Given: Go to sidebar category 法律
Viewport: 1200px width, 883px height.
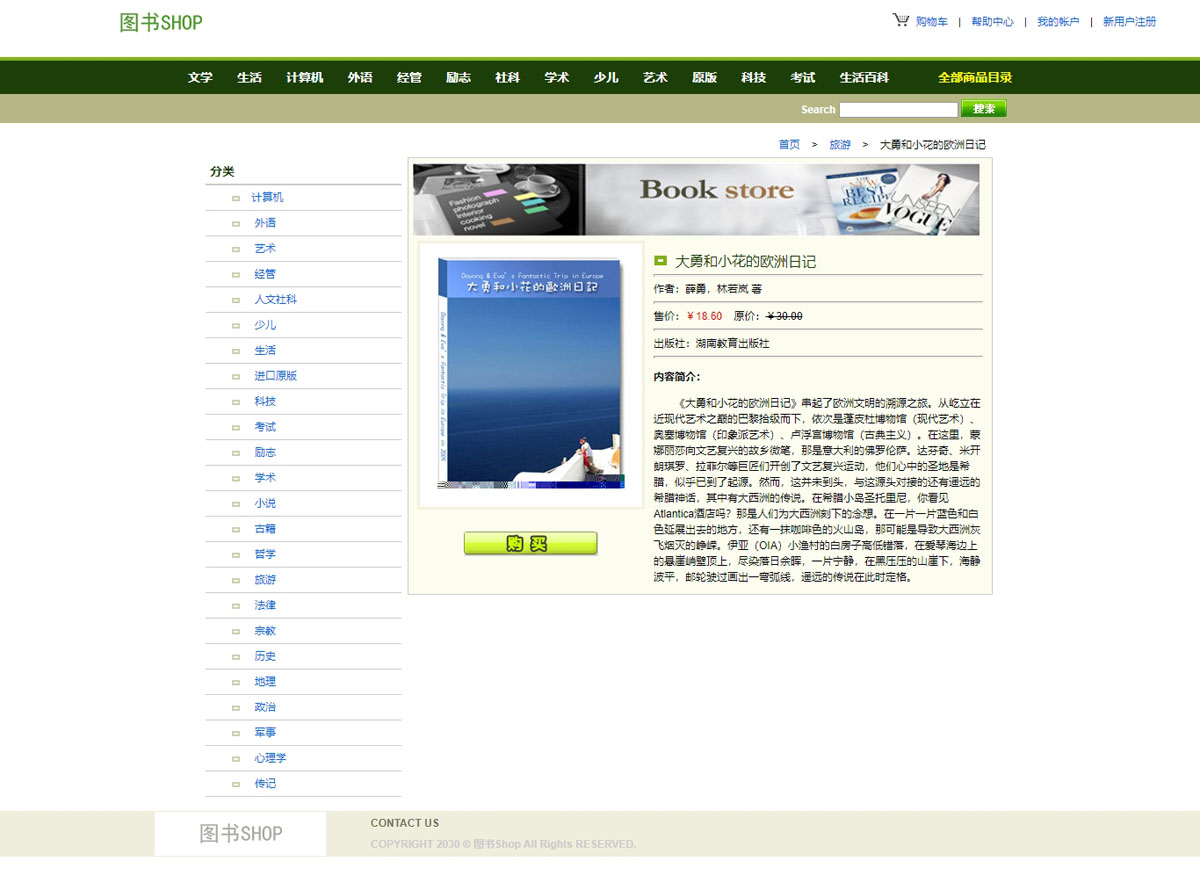Looking at the screenshot, I should (265, 606).
